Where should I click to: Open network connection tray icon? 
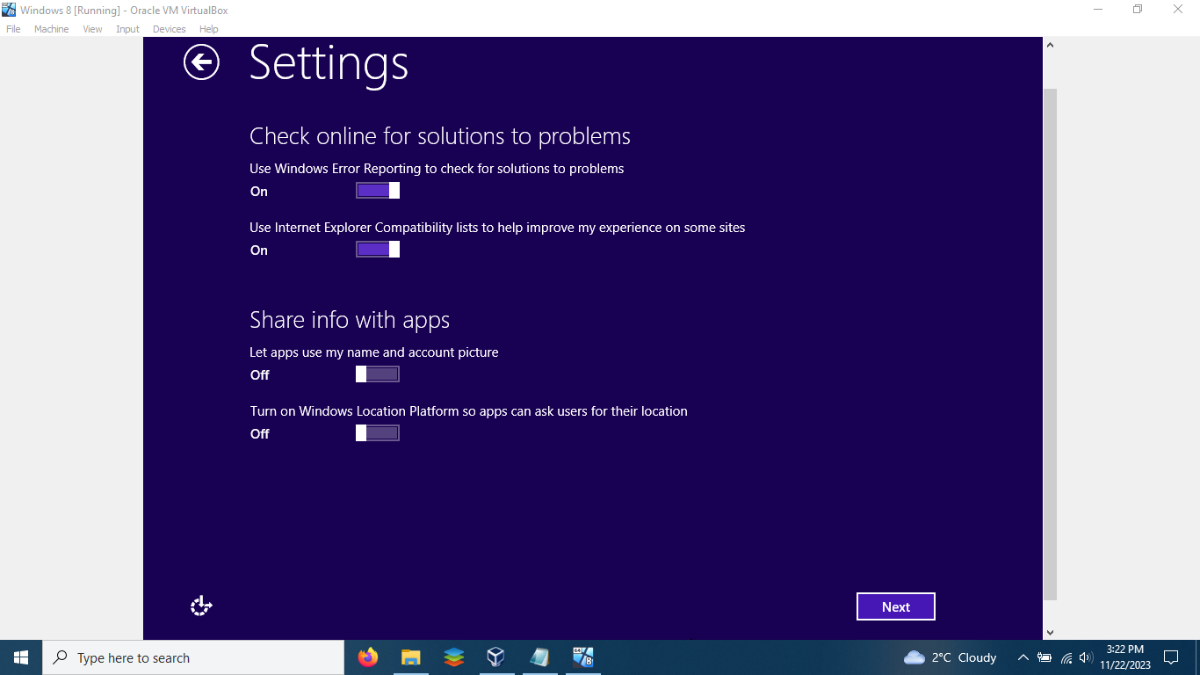point(1066,657)
